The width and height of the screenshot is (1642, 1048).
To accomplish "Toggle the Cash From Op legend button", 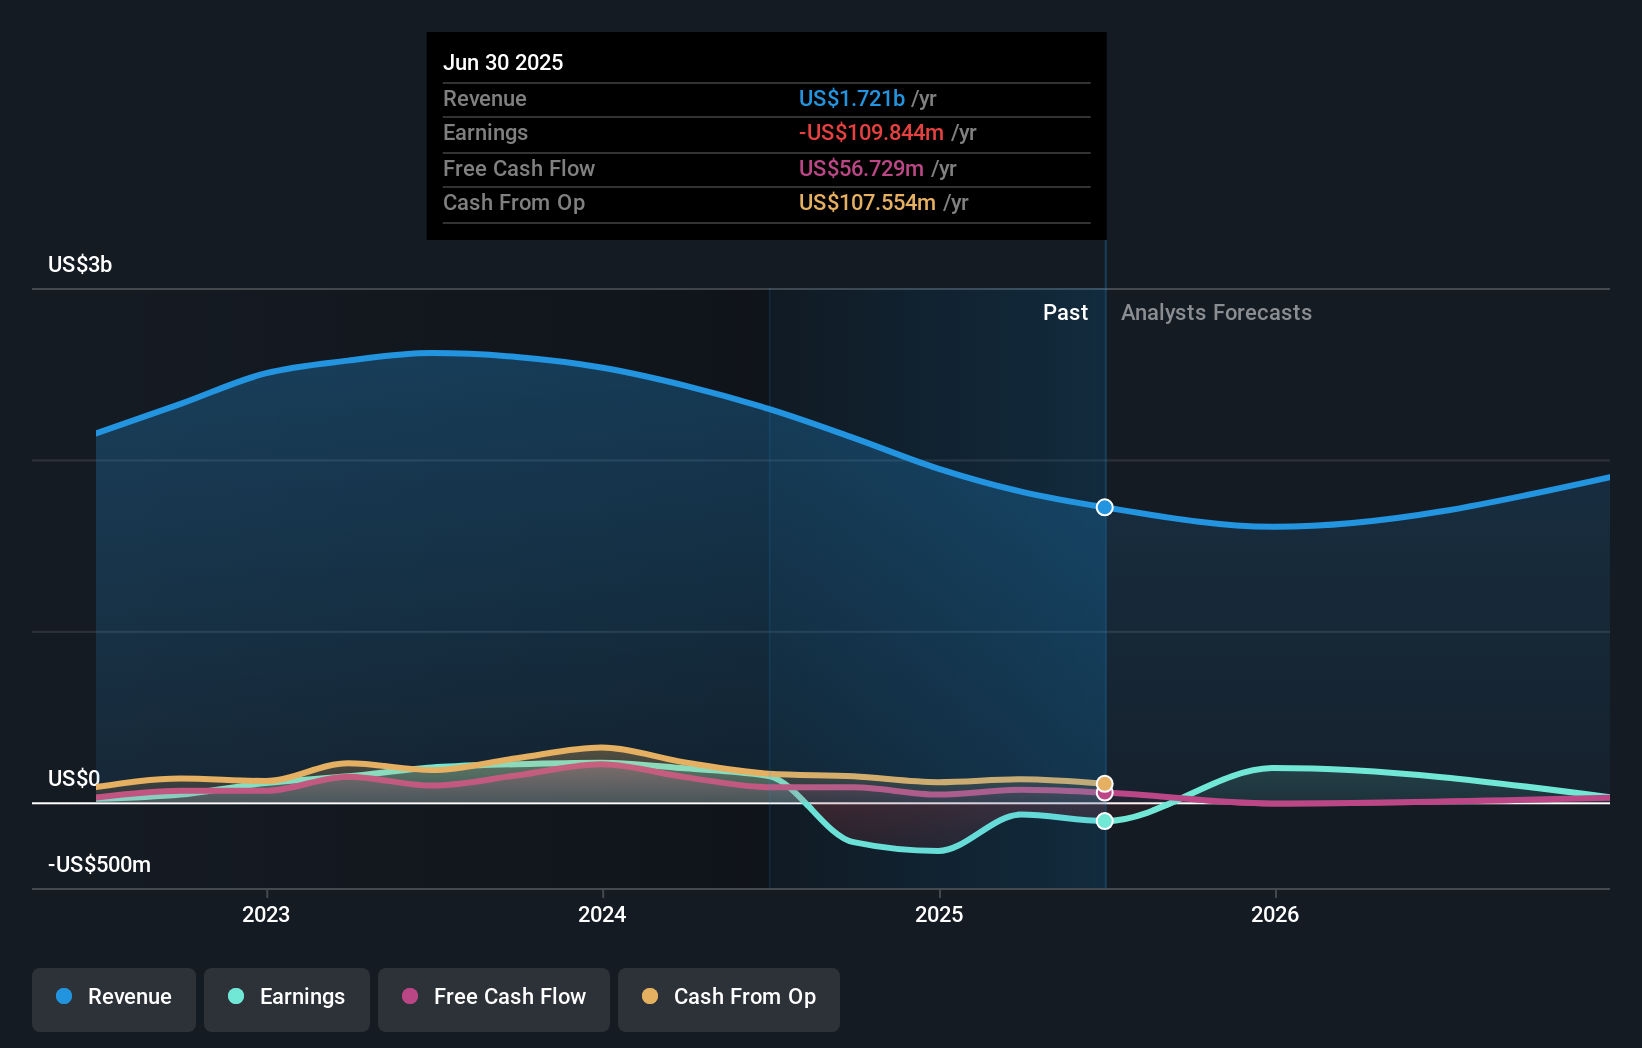I will [729, 999].
